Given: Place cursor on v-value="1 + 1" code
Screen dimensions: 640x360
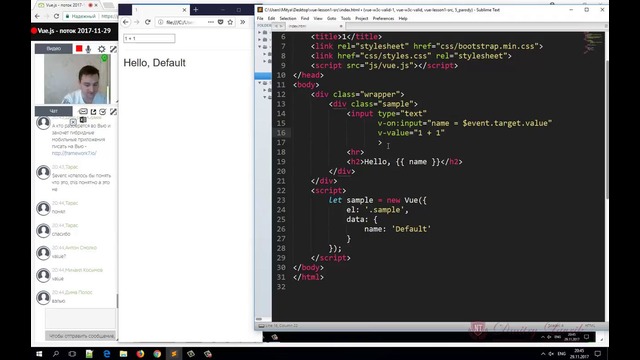Looking at the screenshot, I should click(411, 133).
